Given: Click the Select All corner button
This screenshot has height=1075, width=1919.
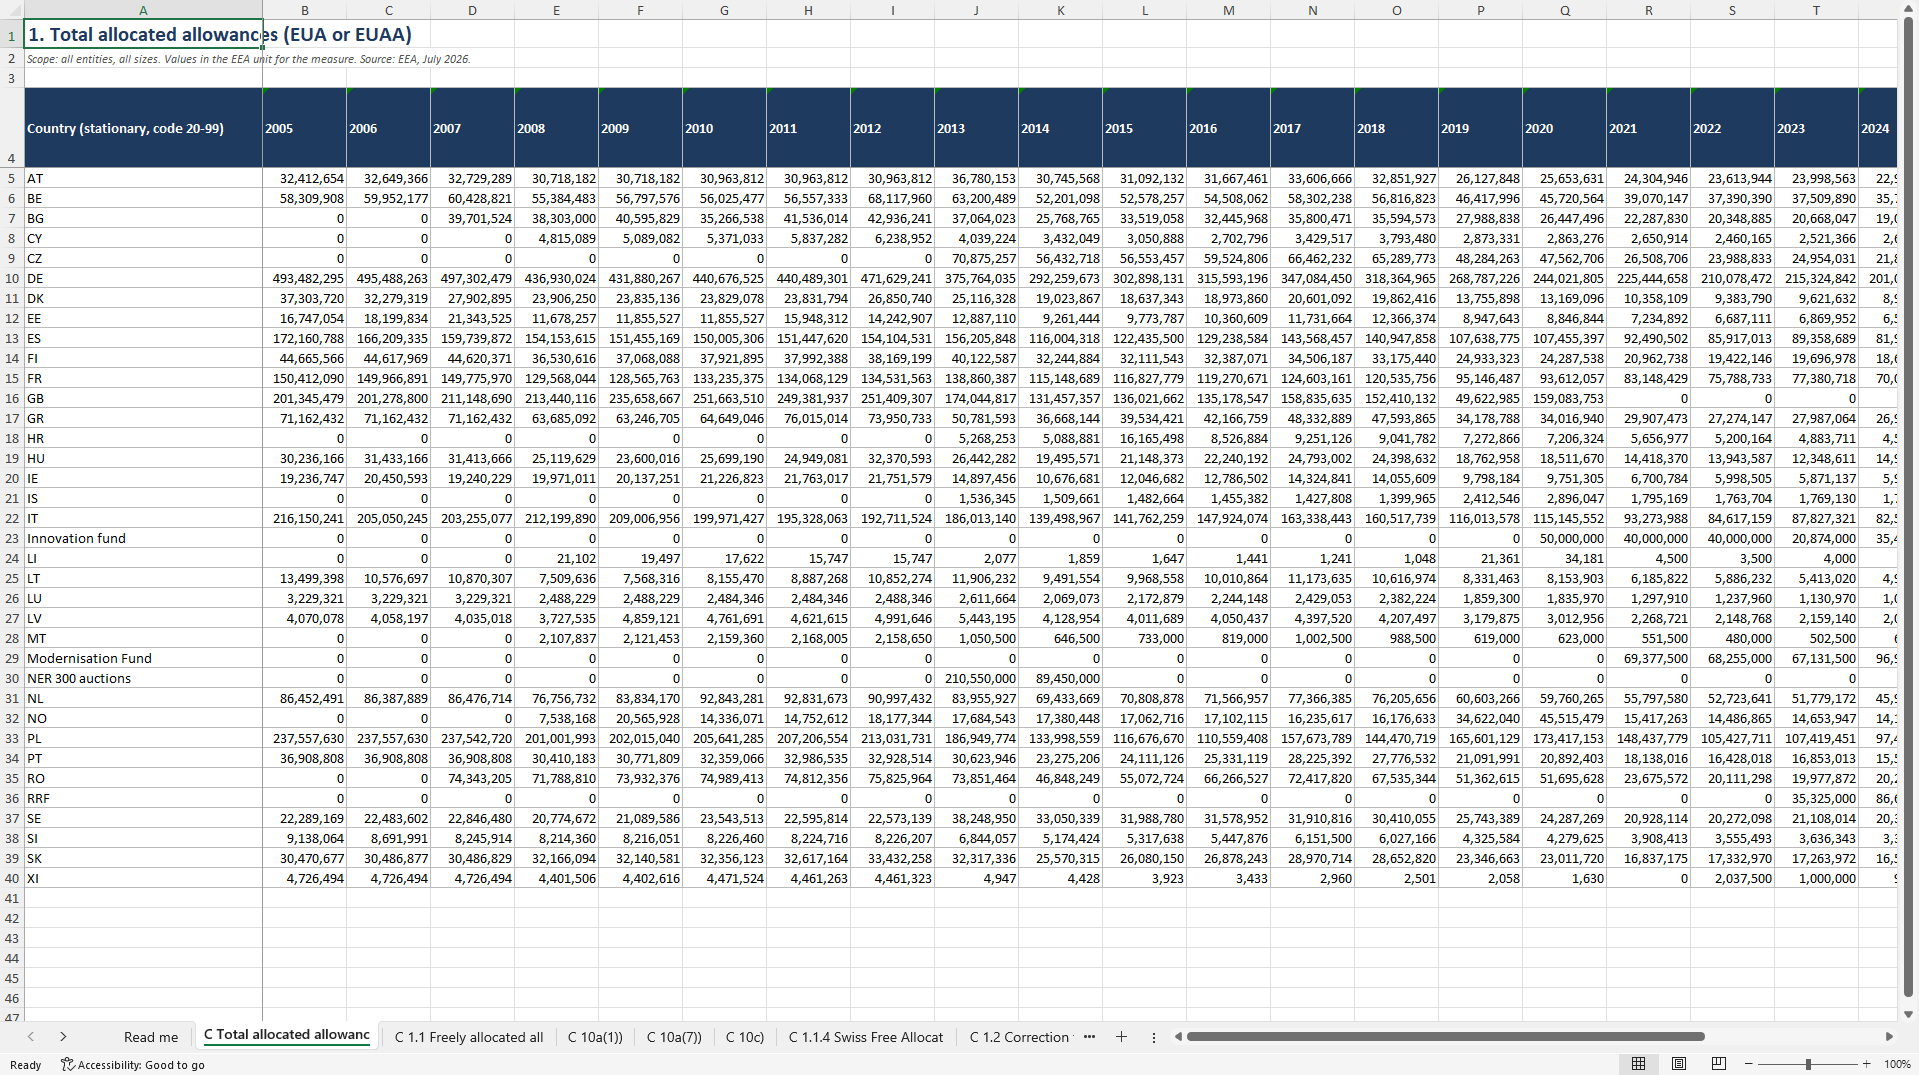Looking at the screenshot, I should 12,10.
